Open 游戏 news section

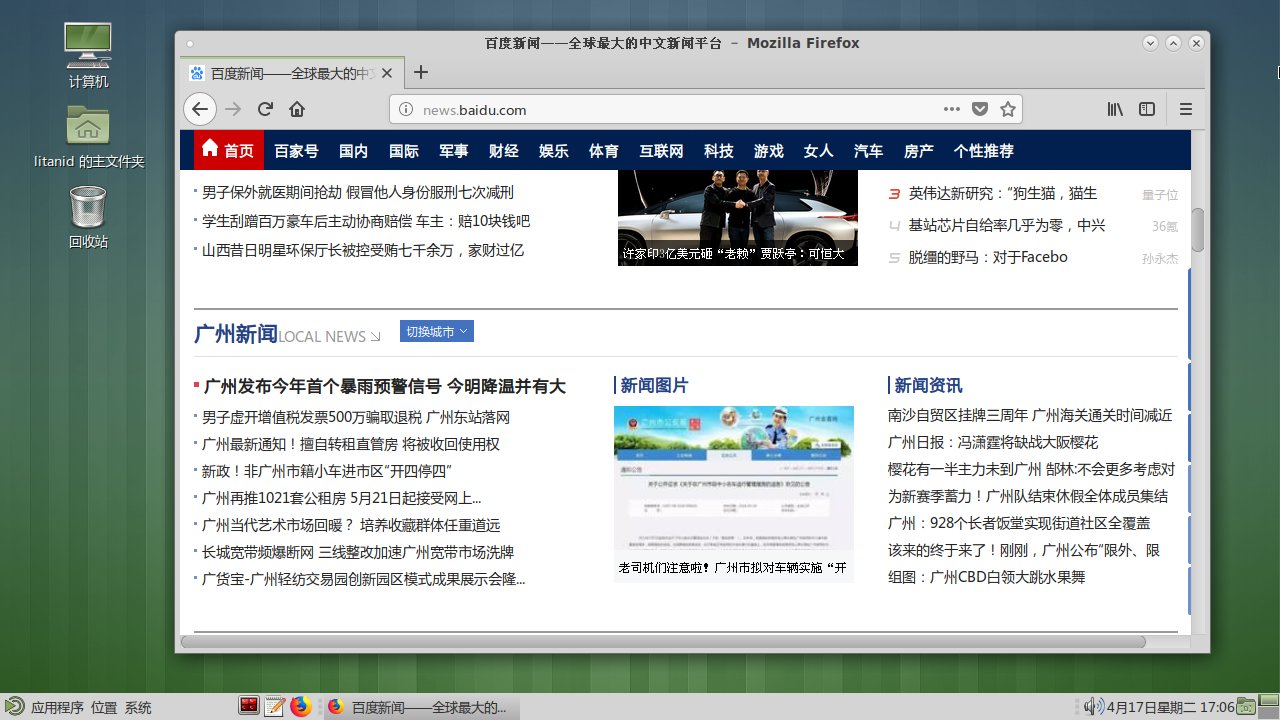[768, 151]
